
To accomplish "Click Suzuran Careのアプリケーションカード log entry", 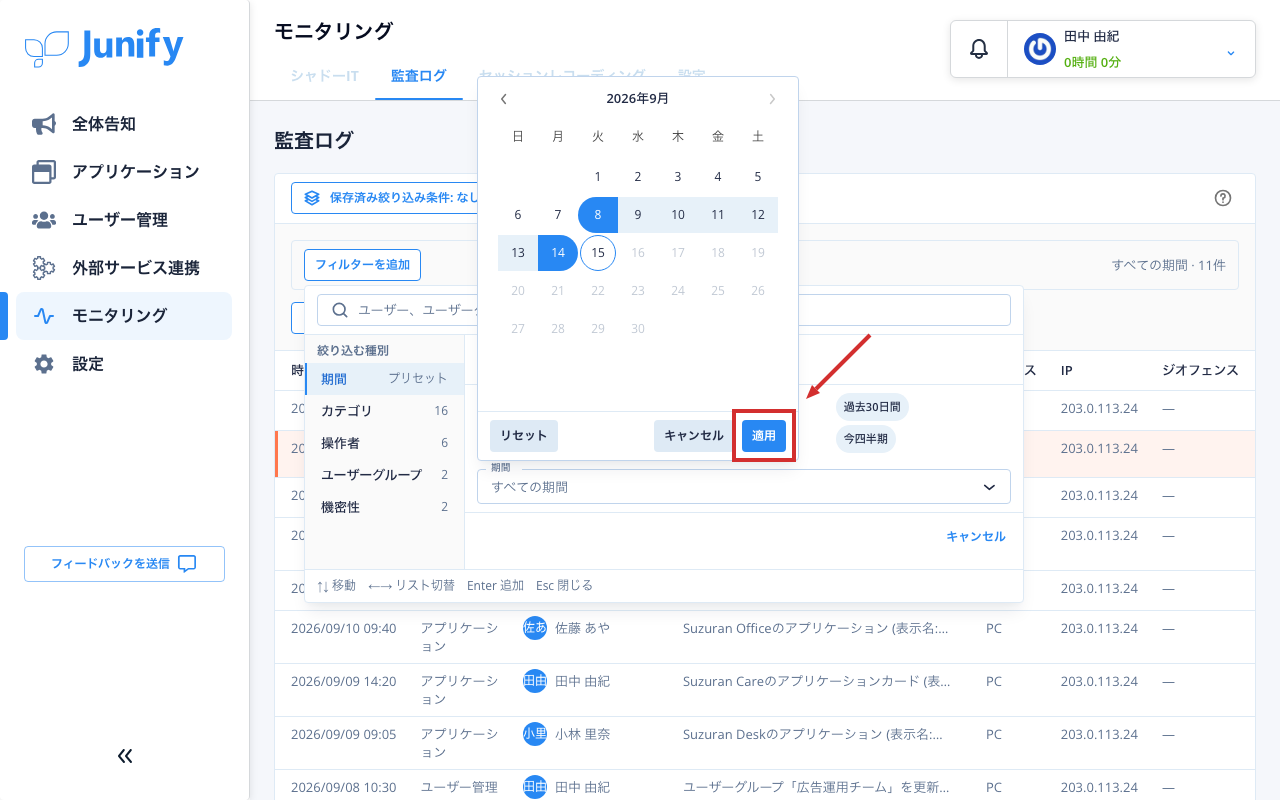I will point(817,681).
